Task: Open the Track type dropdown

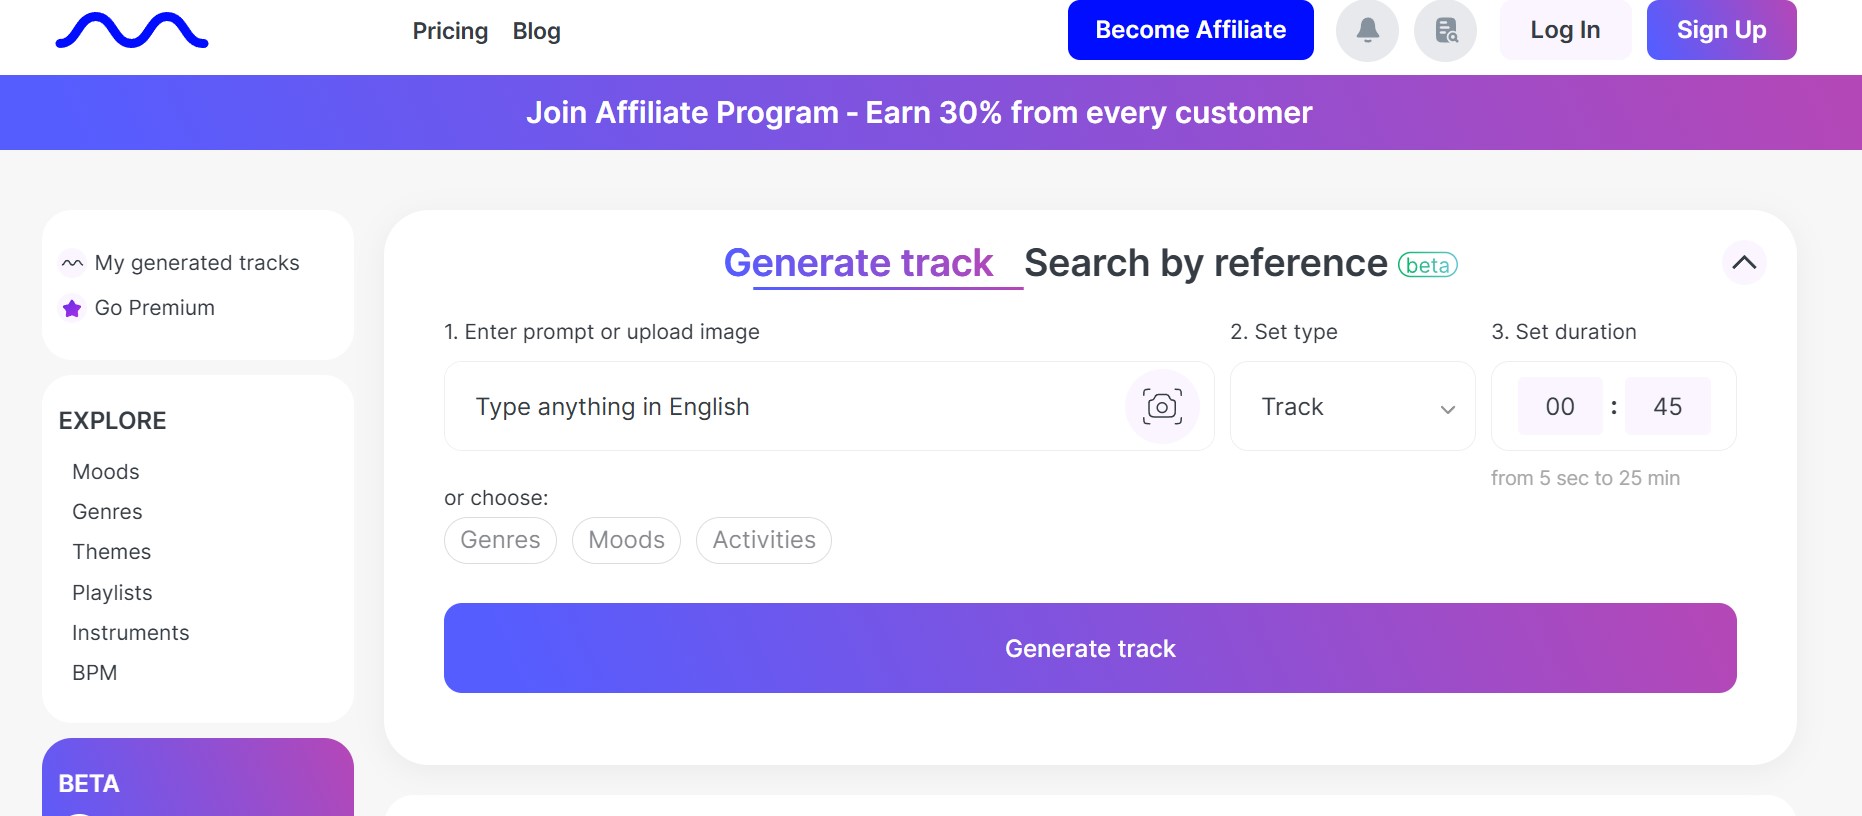Action: 1352,407
